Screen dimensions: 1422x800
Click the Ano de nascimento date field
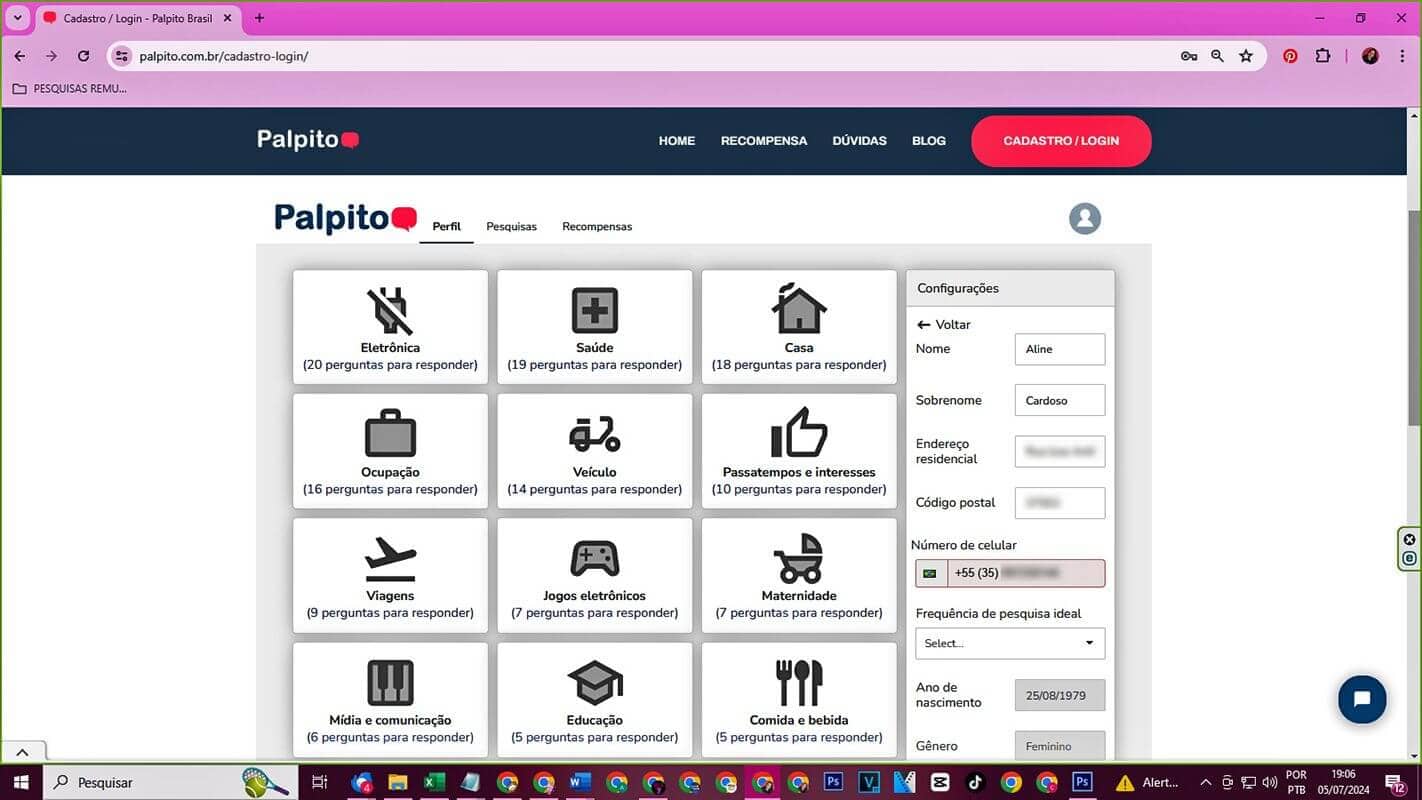point(1060,695)
